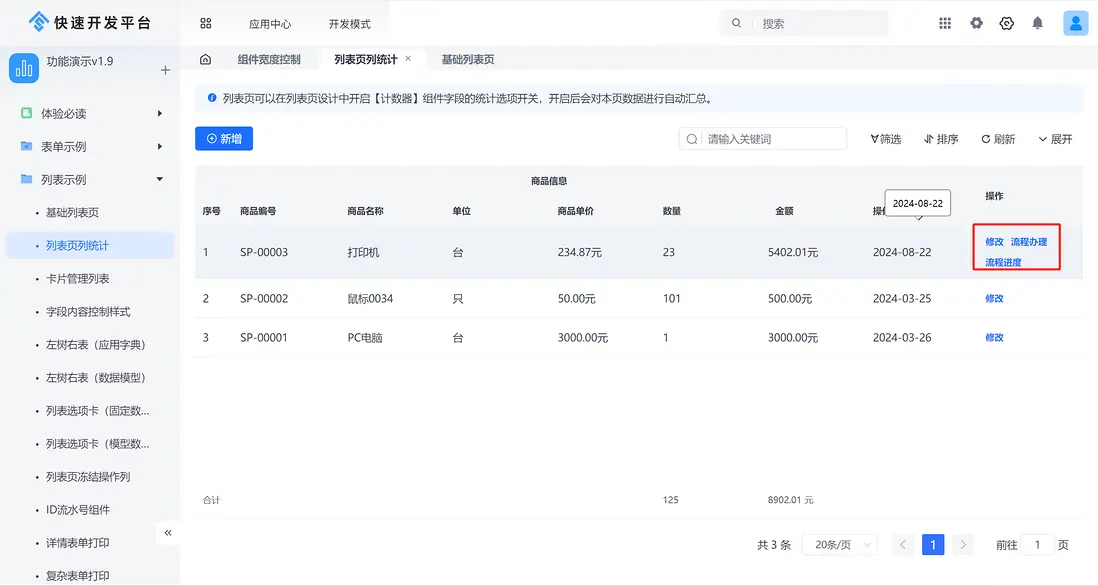Click 流程办理 for row SP-00003
The width and height of the screenshot is (1098, 586).
(x=1029, y=242)
